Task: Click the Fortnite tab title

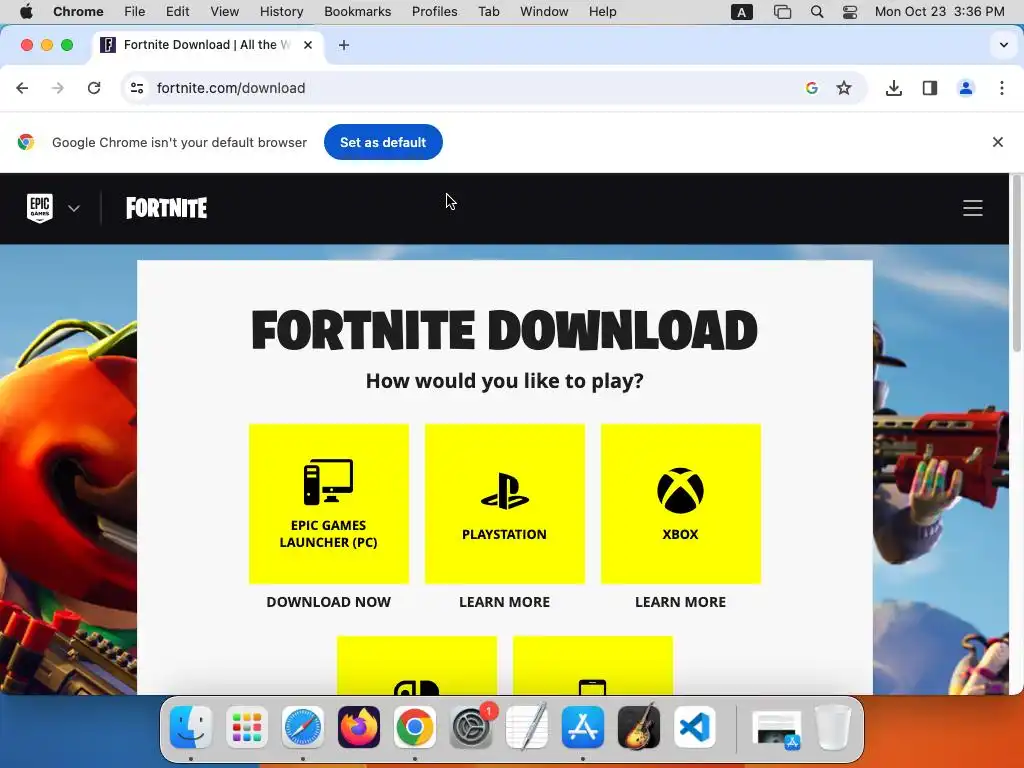Action: (207, 45)
